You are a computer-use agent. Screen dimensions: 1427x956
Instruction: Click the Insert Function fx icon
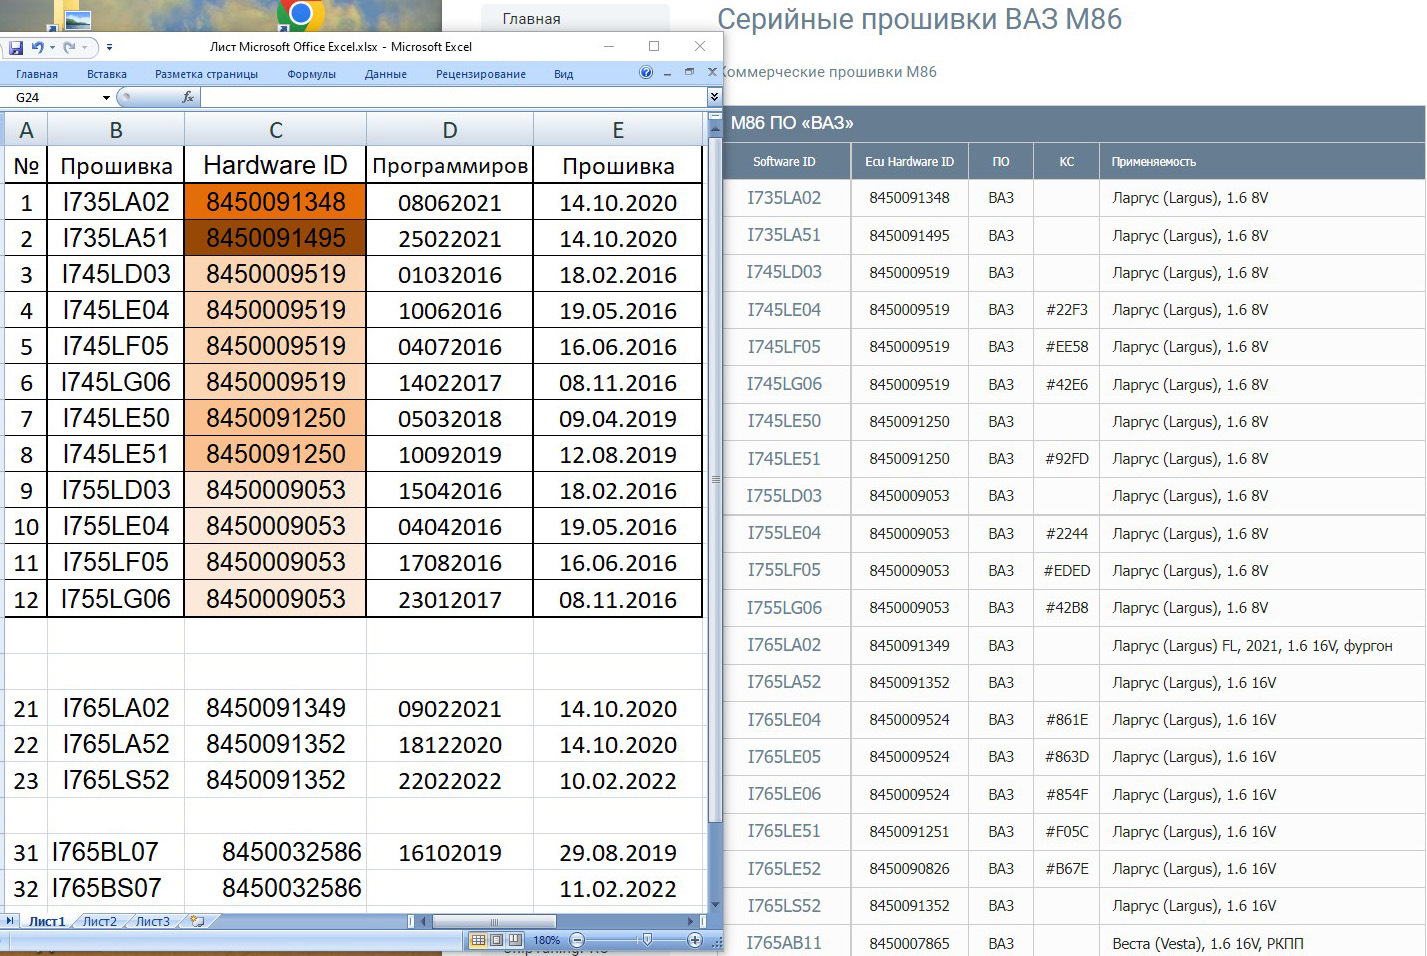(x=188, y=97)
